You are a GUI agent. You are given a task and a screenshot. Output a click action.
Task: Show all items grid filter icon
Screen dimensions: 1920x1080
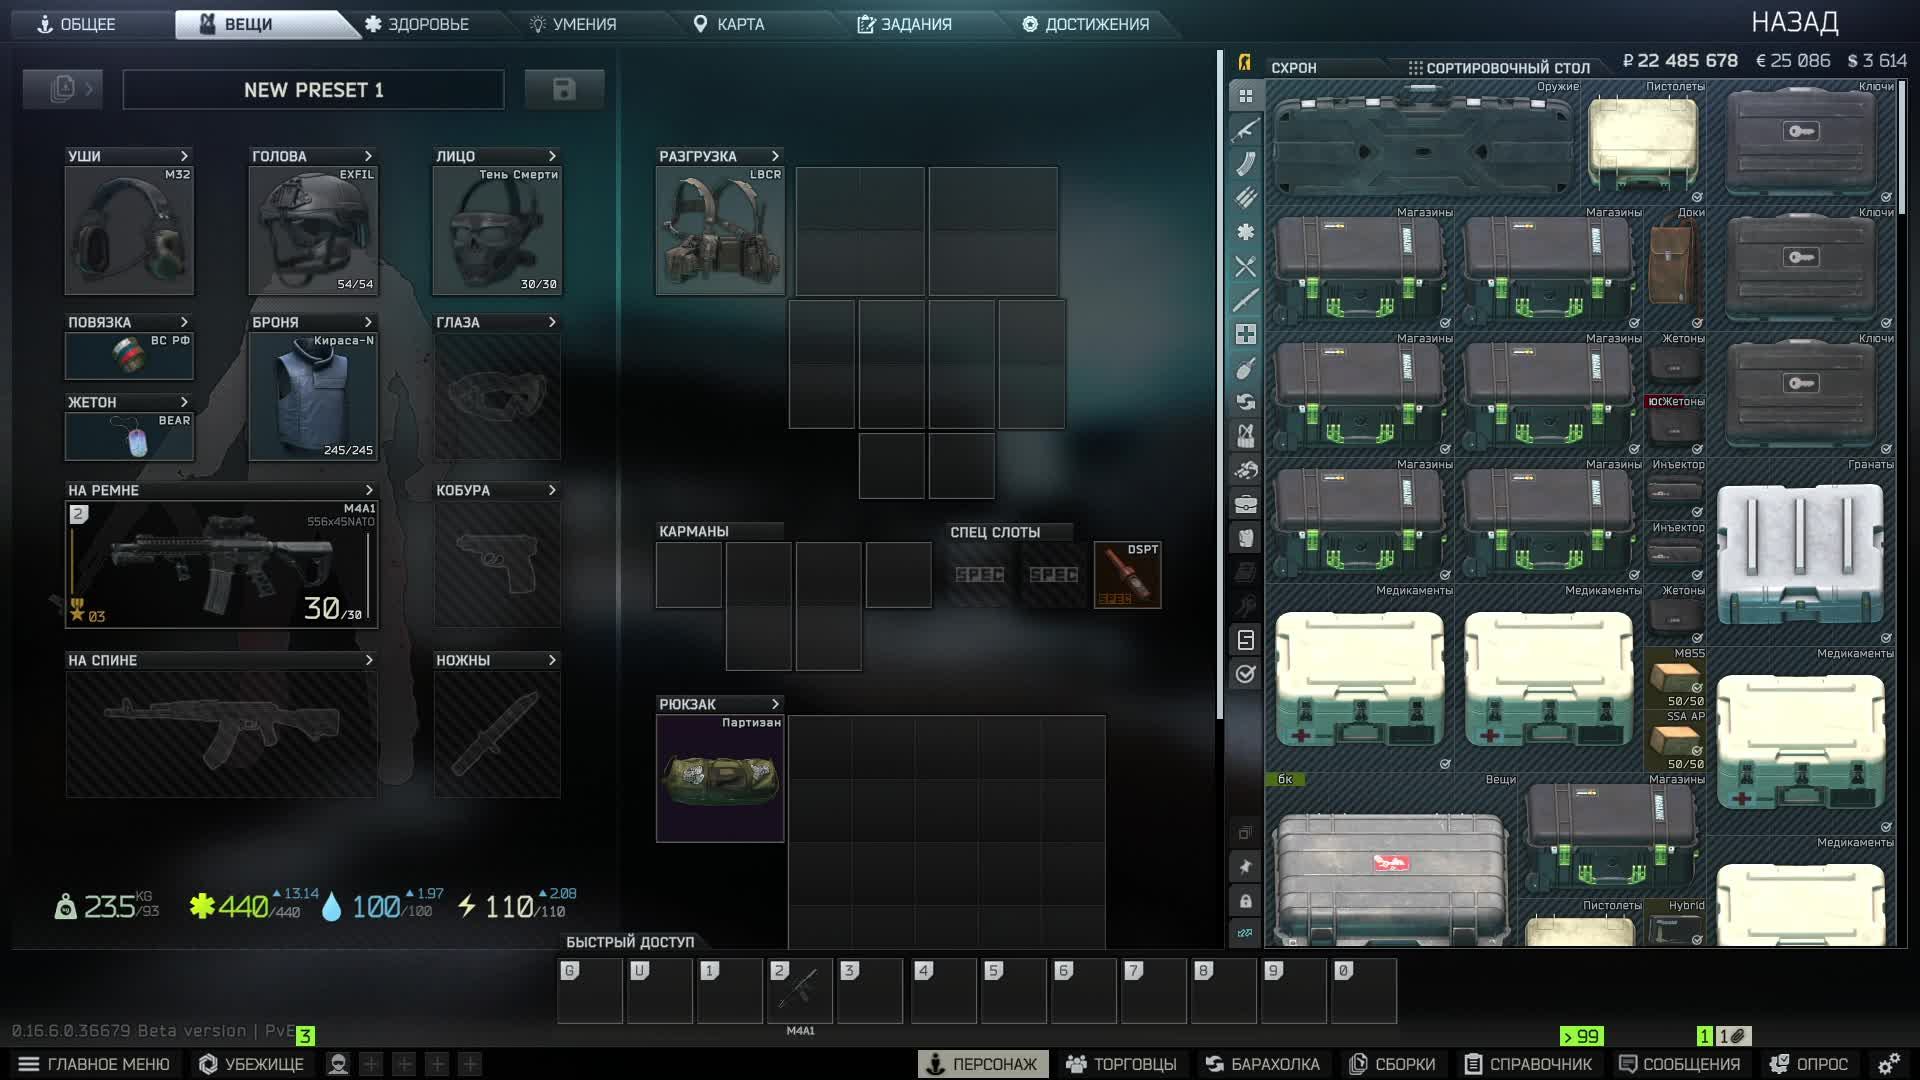(1245, 96)
